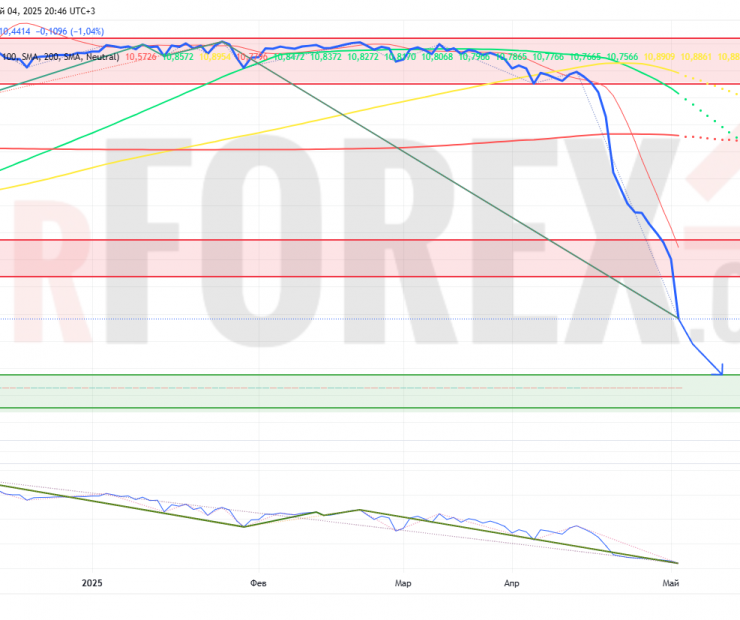Click the green indicator value 10,7566
The width and height of the screenshot is (740, 620).
[622, 57]
